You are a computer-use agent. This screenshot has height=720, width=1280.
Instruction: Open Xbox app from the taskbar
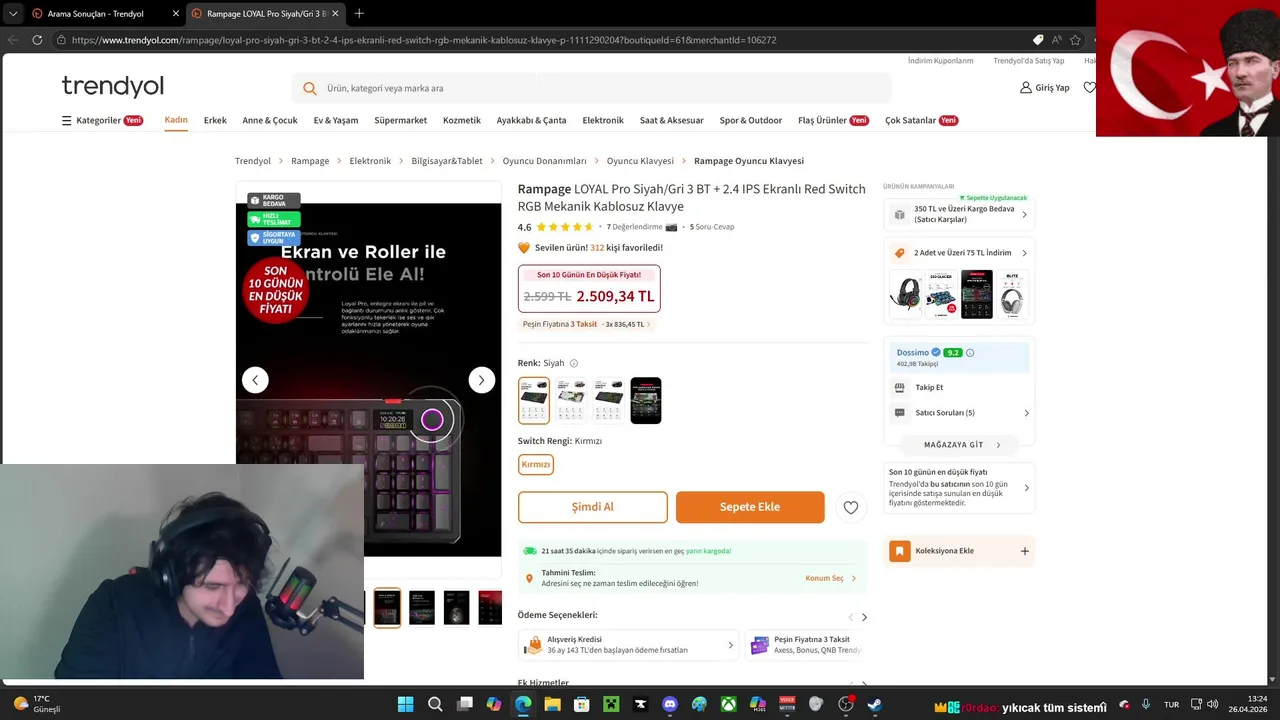coord(729,704)
